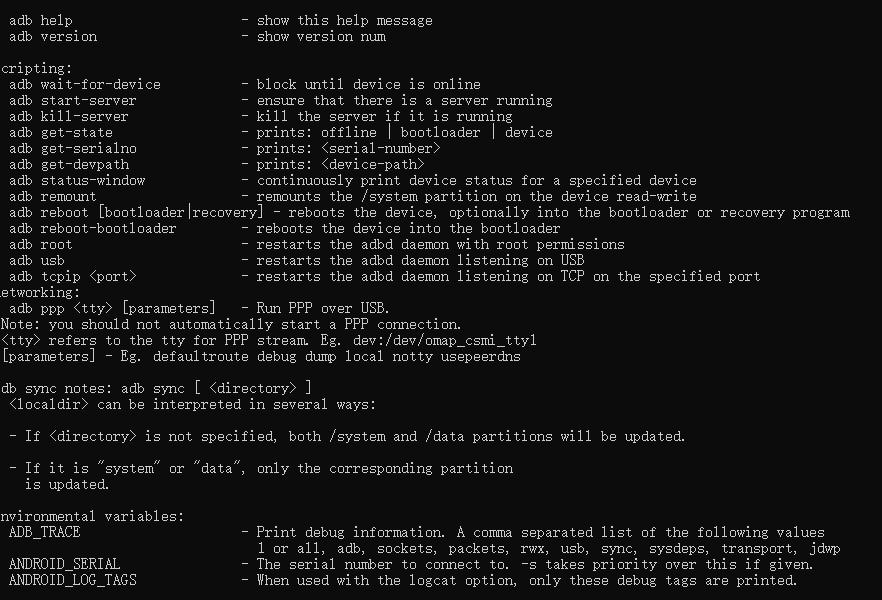The width and height of the screenshot is (882, 600).
Task: Click the "adb usb" command text
Action: [x=37, y=260]
